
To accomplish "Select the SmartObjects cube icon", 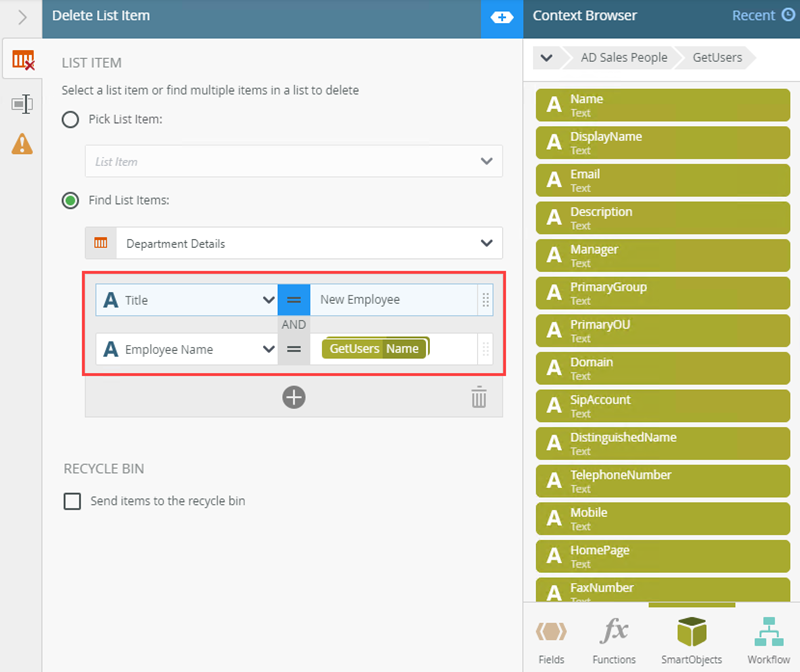I will tap(691, 632).
